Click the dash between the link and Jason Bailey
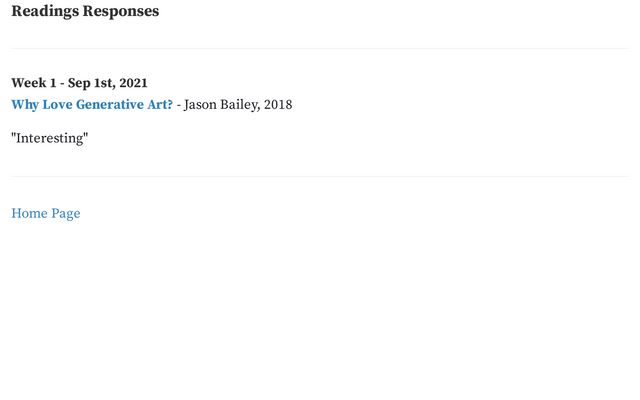Screen dimensions: 640x400 click(x=178, y=105)
